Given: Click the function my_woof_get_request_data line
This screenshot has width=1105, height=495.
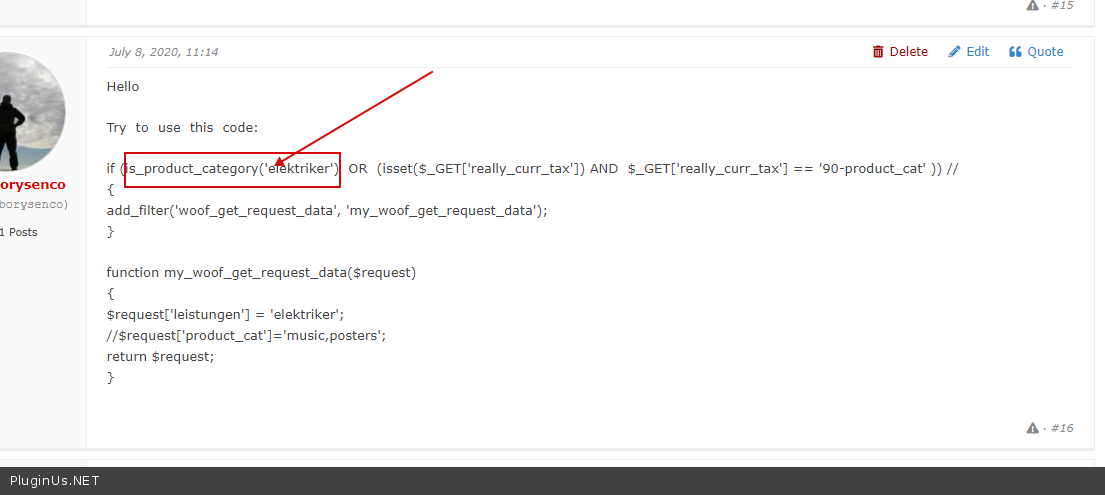Looking at the screenshot, I should point(261,272).
